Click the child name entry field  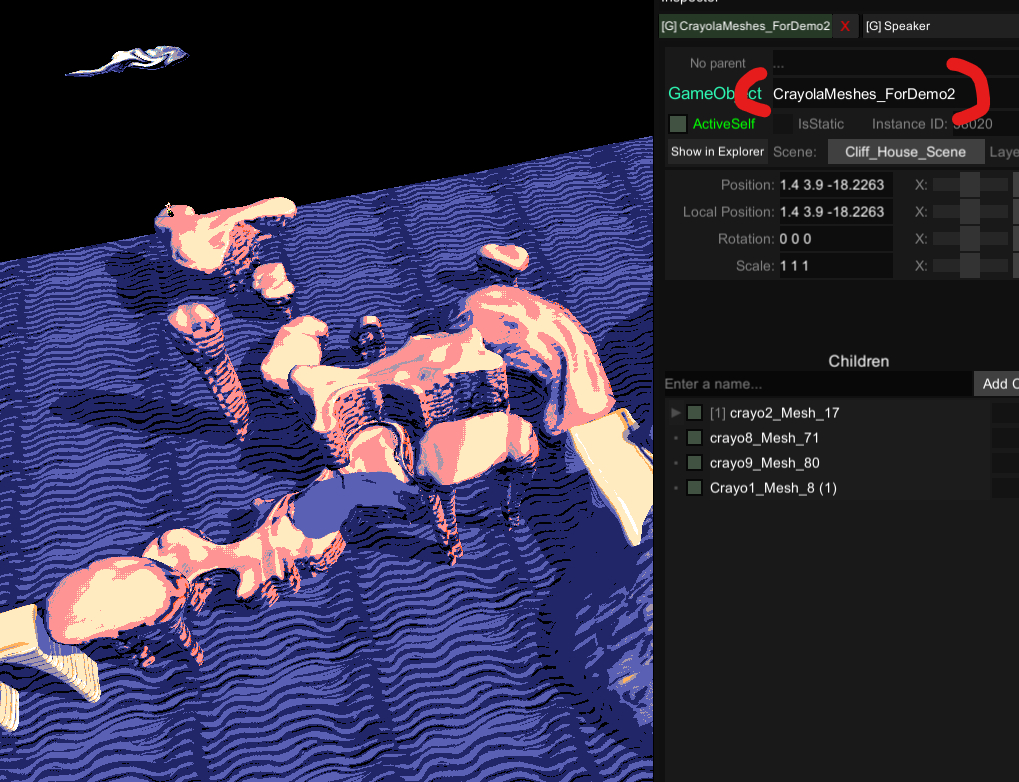coord(817,384)
